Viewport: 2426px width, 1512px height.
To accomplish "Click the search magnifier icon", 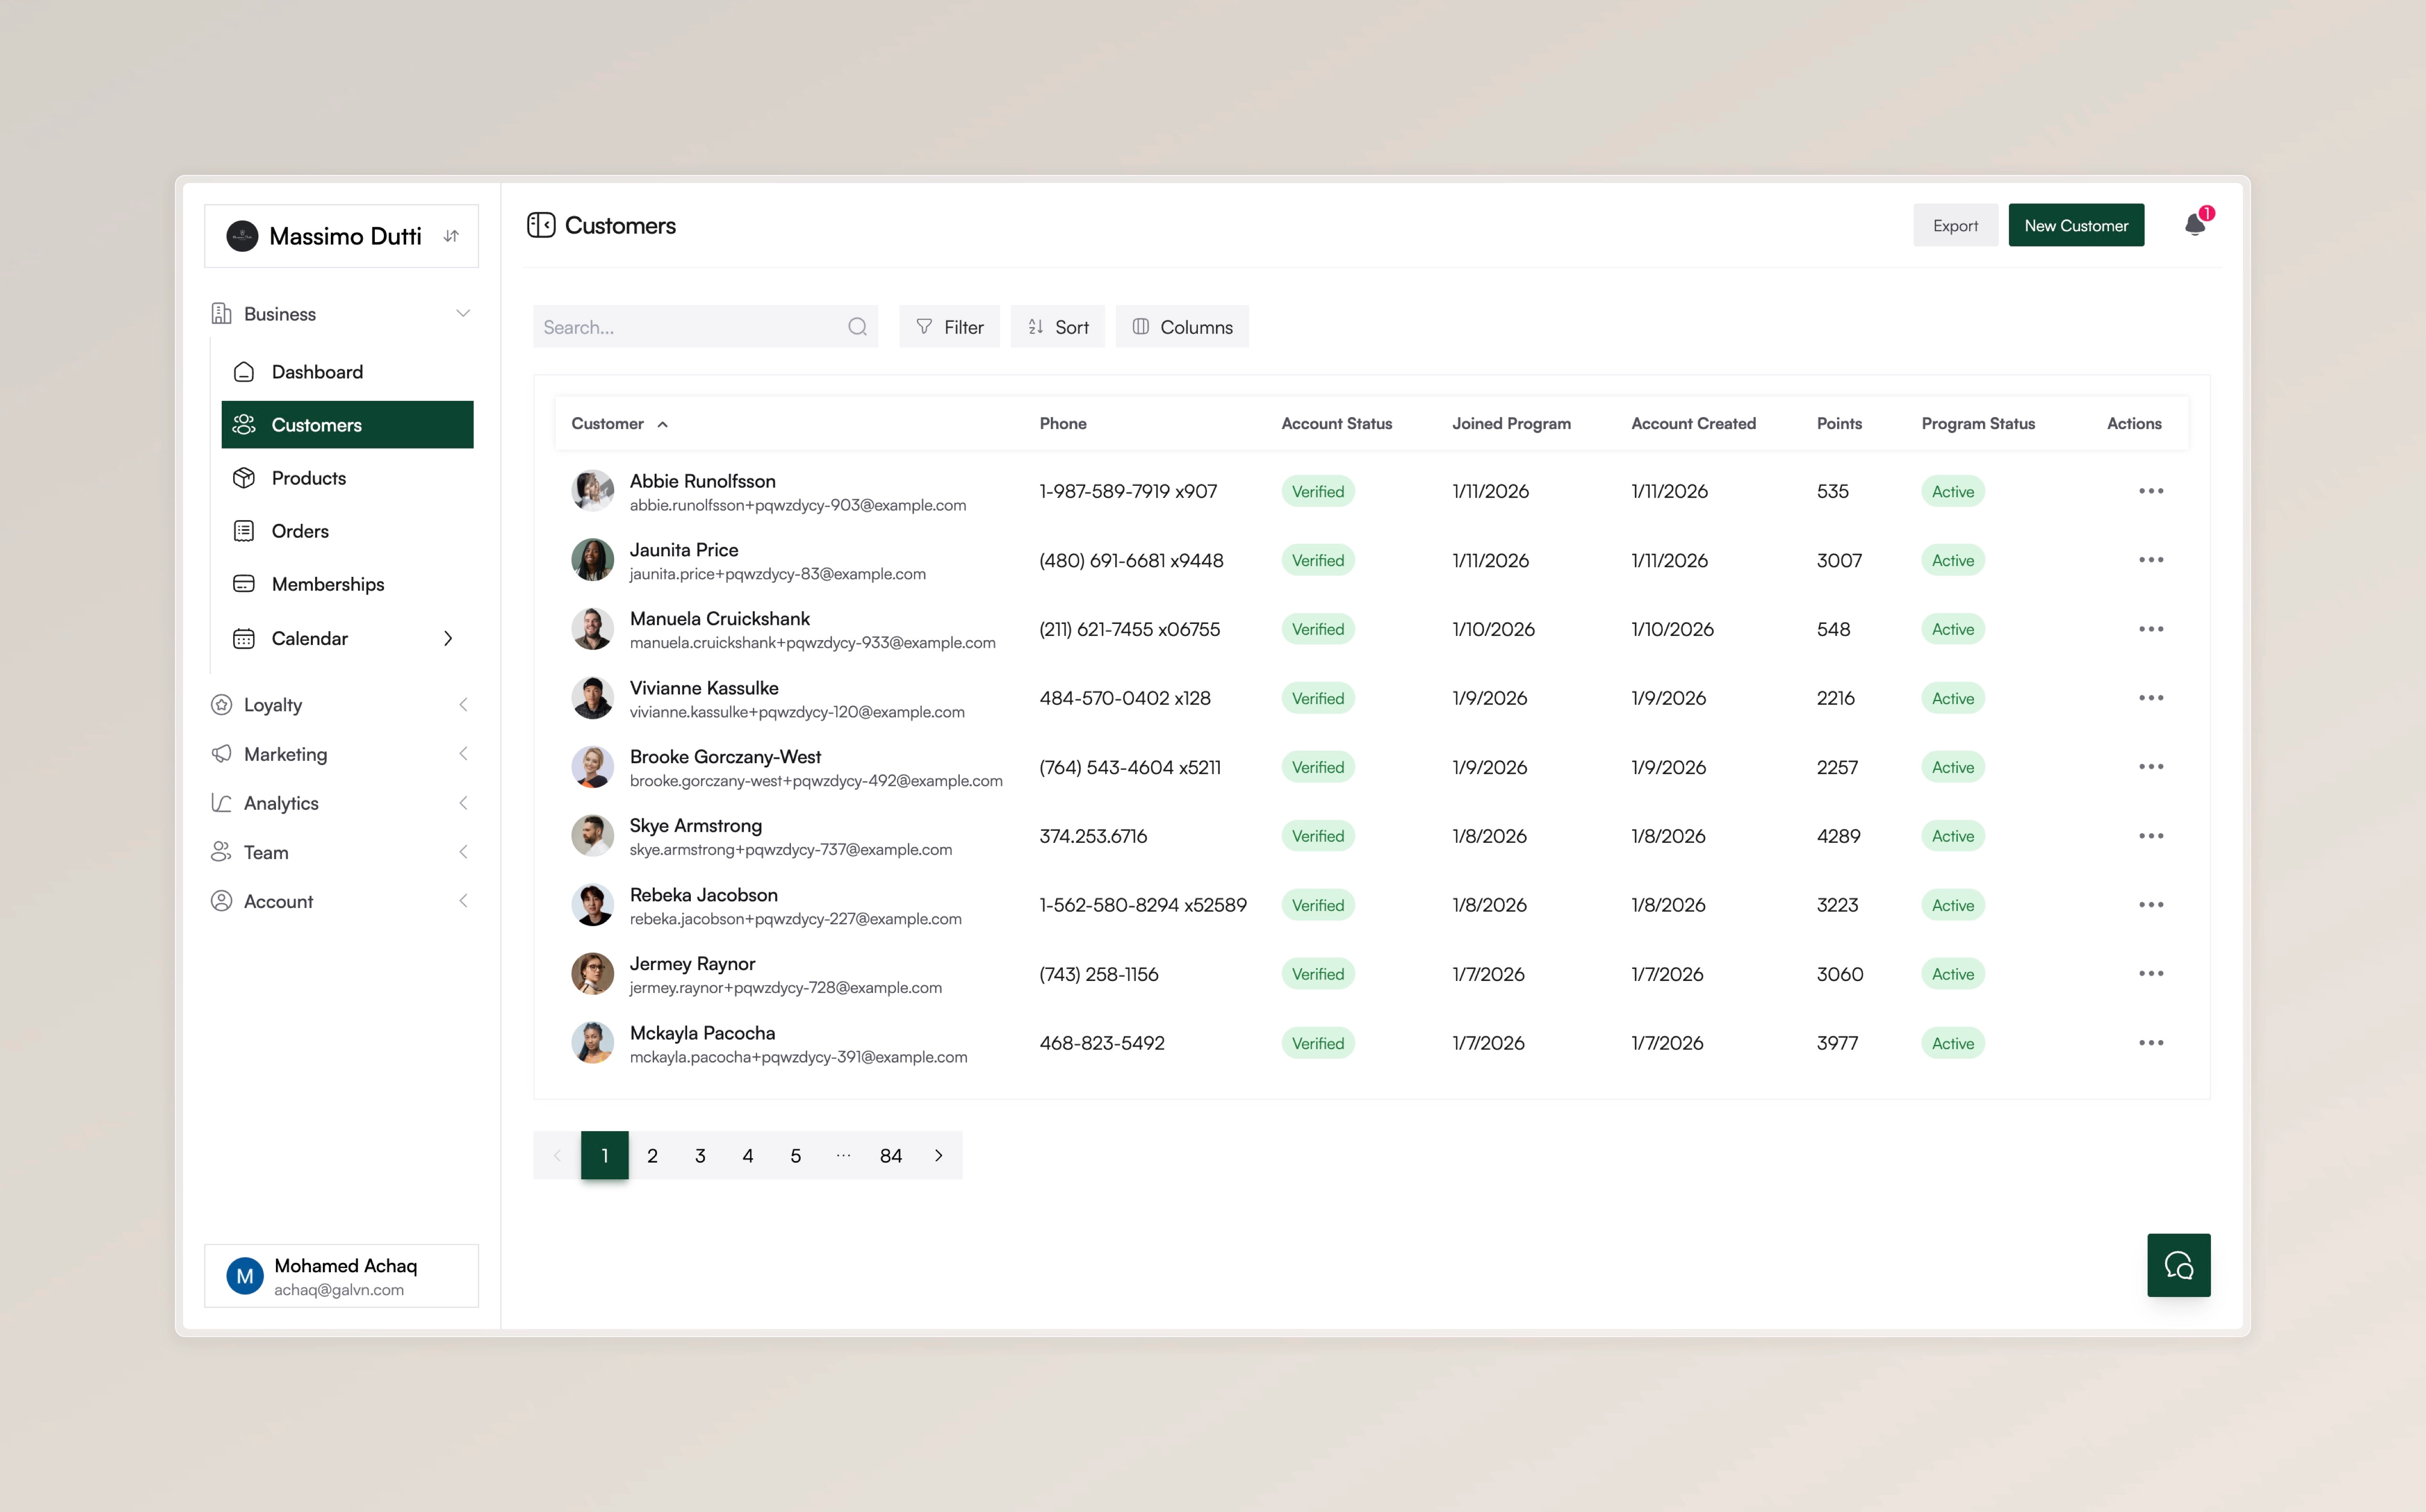I will point(857,326).
